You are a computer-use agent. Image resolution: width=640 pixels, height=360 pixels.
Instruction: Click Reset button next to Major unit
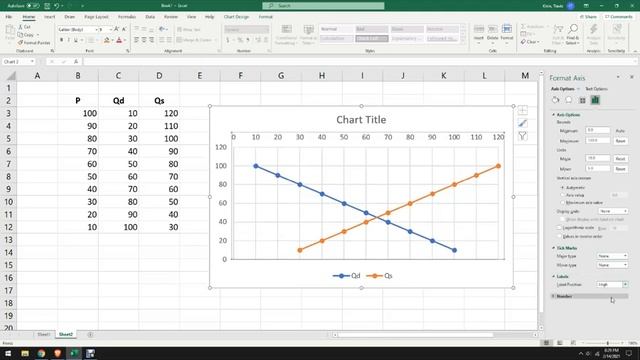tap(620, 159)
